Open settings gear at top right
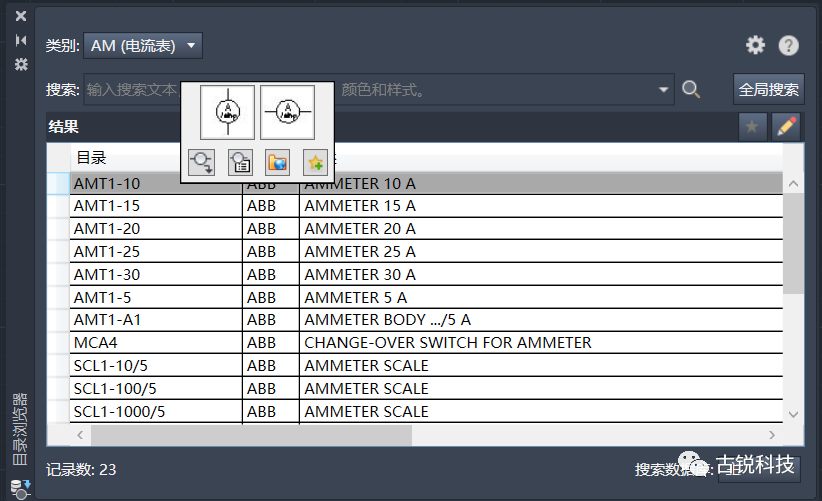Image resolution: width=822 pixels, height=501 pixels. pyautogui.click(x=755, y=45)
